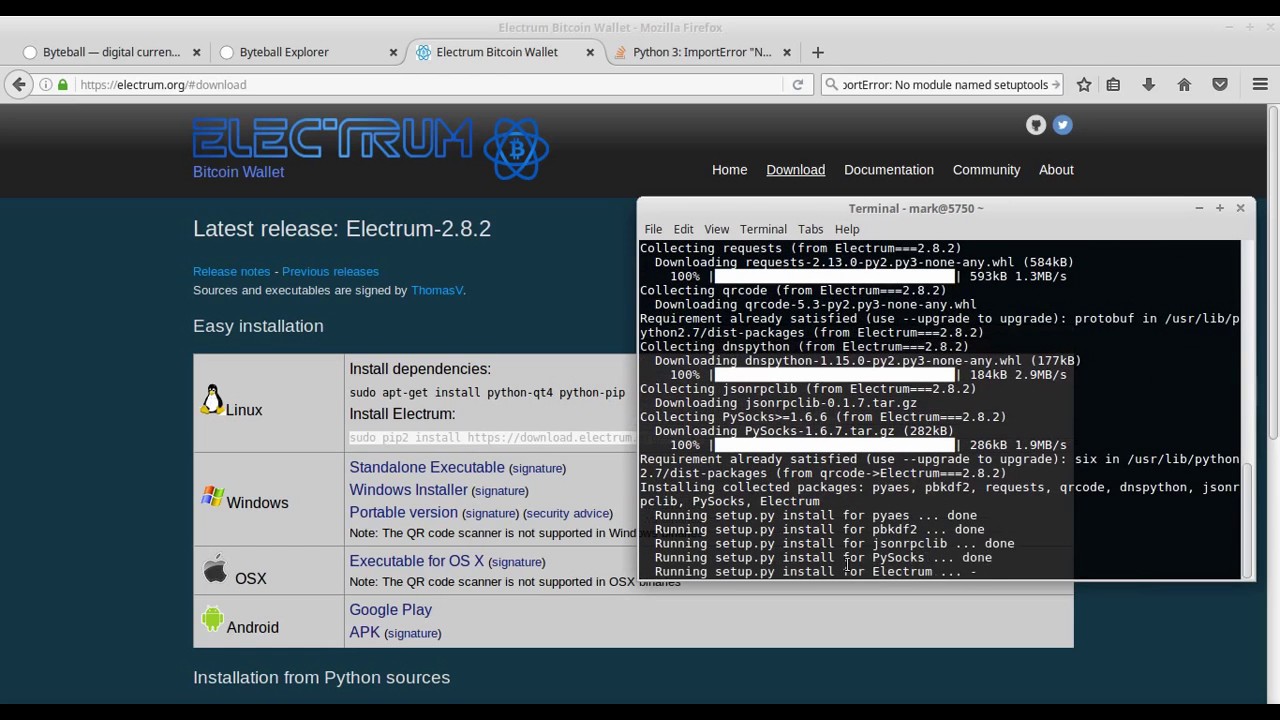Open the terminal Help menu
Screen dimensions: 1280x720
(847, 229)
